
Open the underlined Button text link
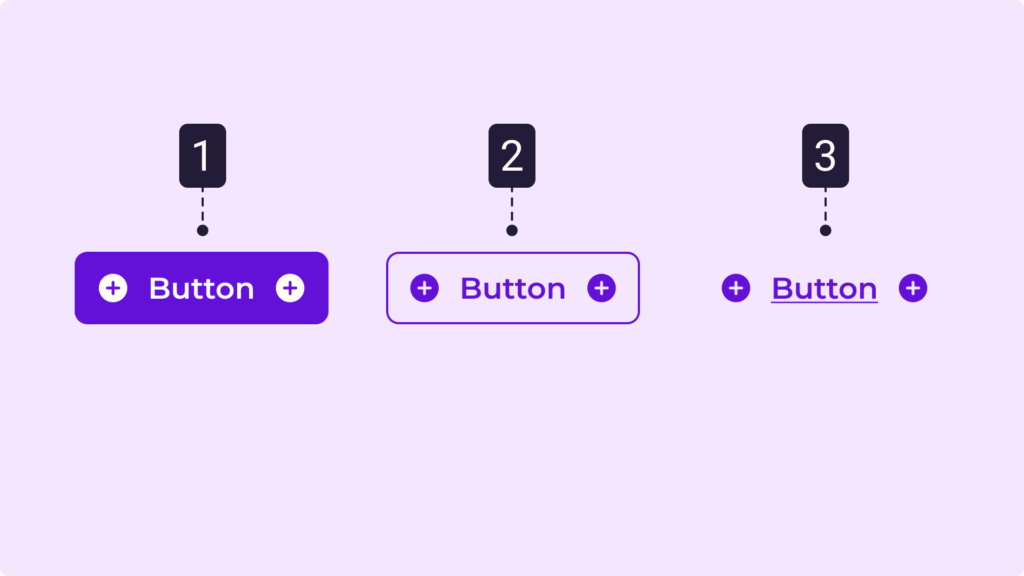824,289
